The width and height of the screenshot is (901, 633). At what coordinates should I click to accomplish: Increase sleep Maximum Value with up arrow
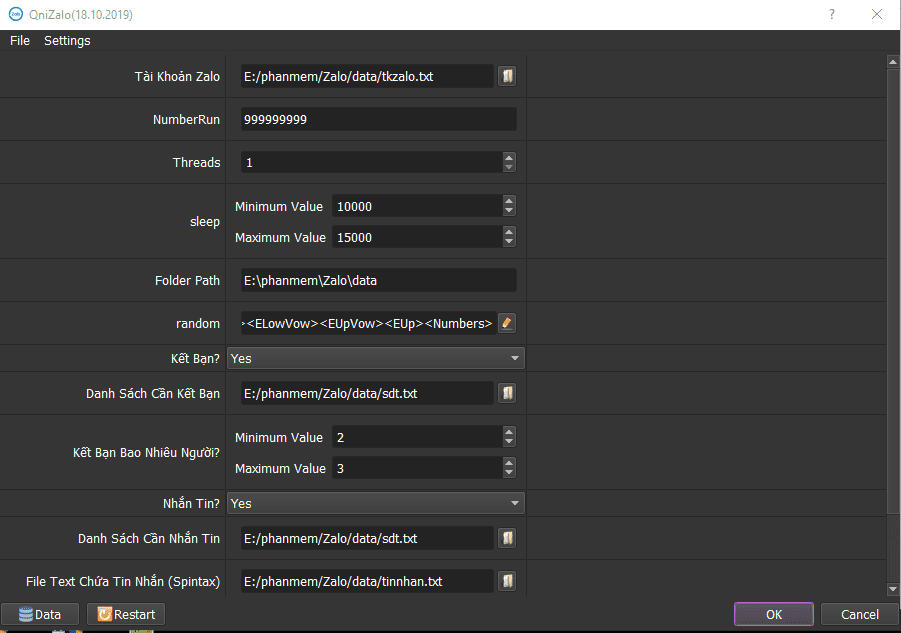tap(509, 232)
